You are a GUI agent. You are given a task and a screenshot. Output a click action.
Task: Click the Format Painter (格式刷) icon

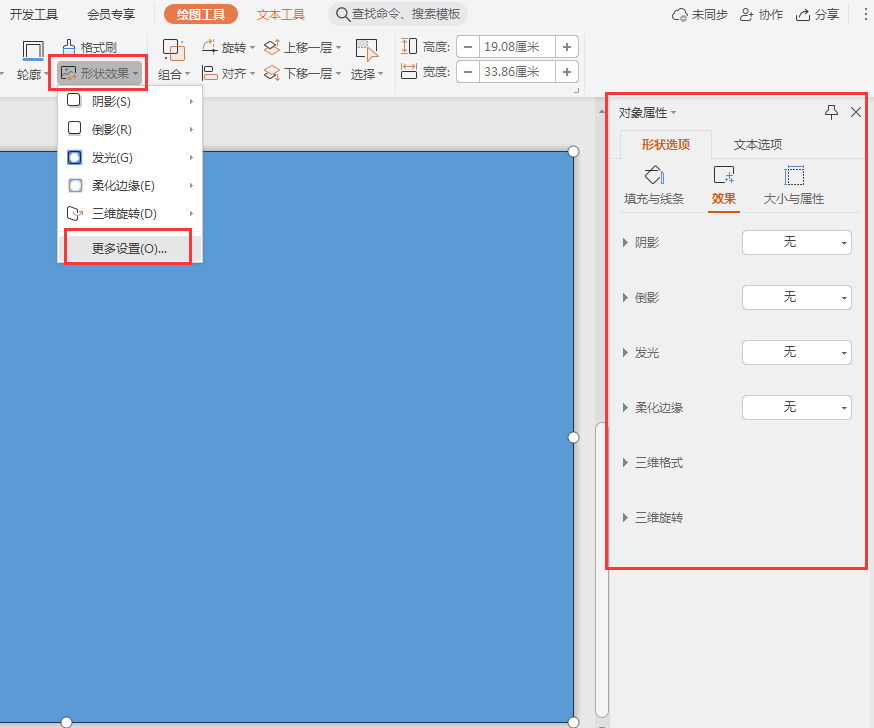click(69, 47)
